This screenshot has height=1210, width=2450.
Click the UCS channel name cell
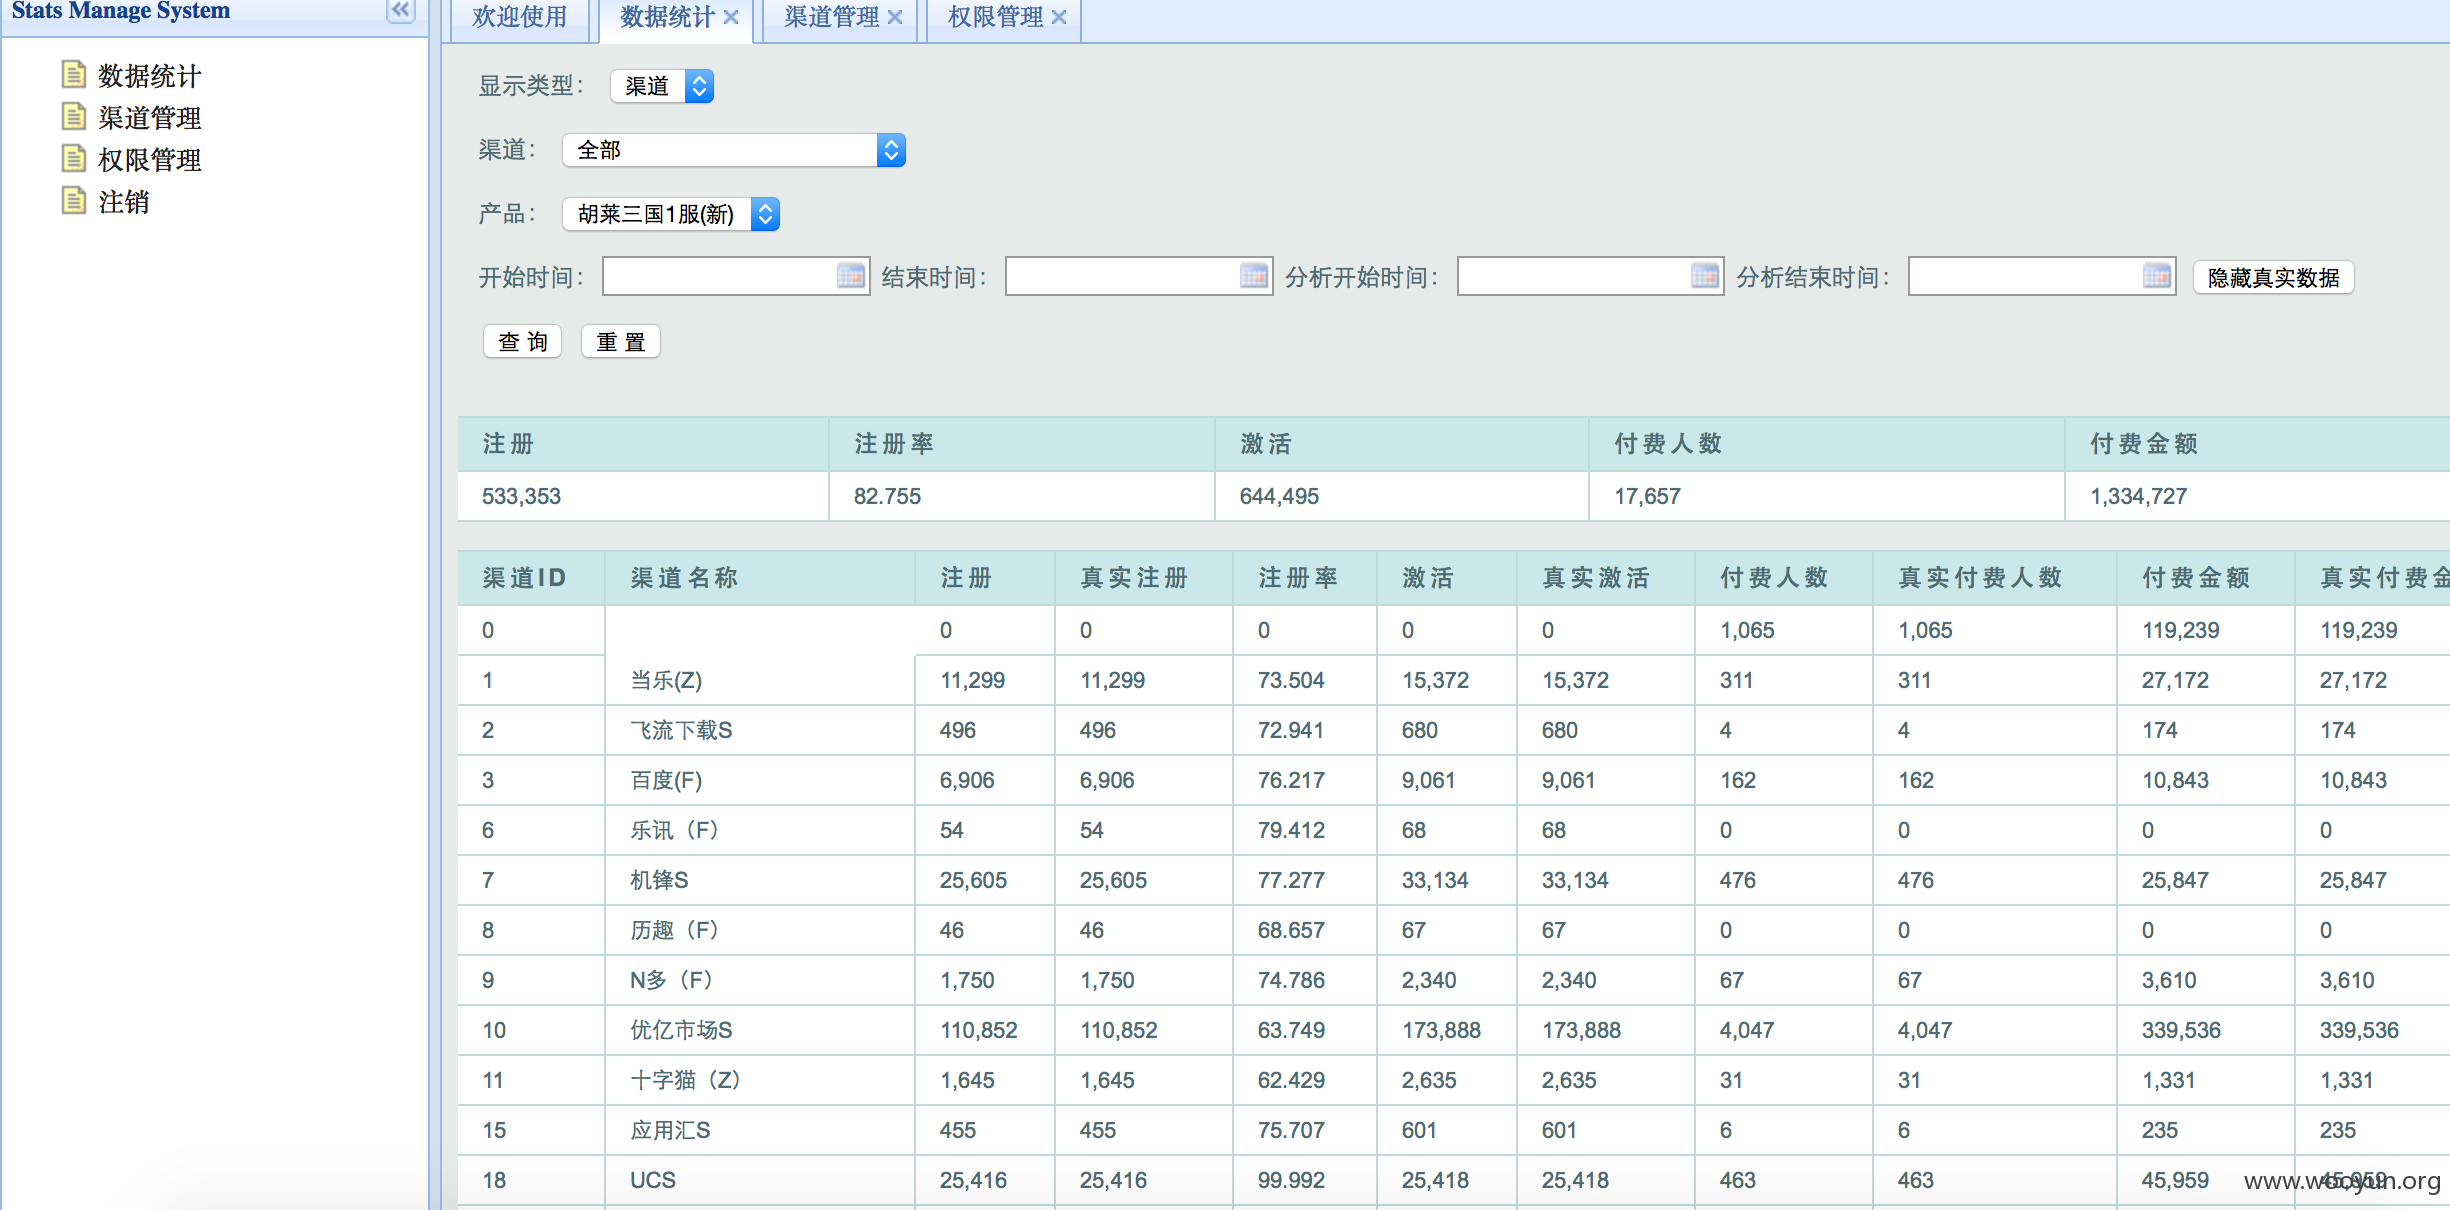click(760, 1180)
